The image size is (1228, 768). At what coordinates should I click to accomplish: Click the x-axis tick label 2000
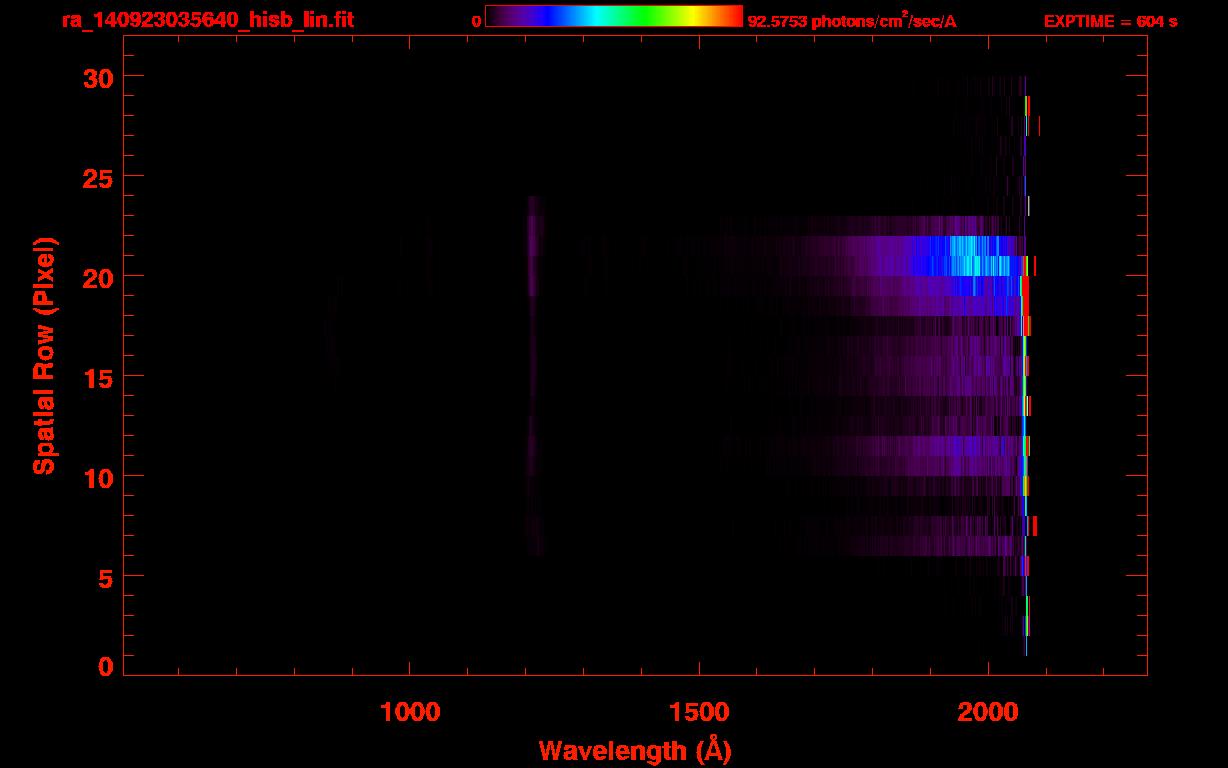988,711
